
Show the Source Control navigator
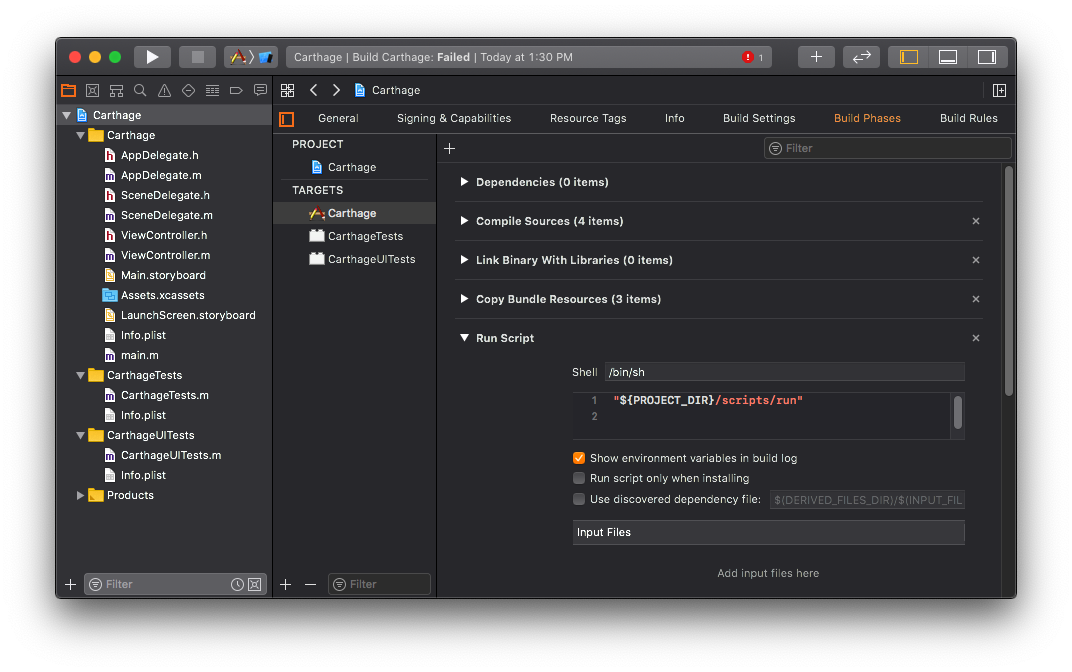[92, 90]
